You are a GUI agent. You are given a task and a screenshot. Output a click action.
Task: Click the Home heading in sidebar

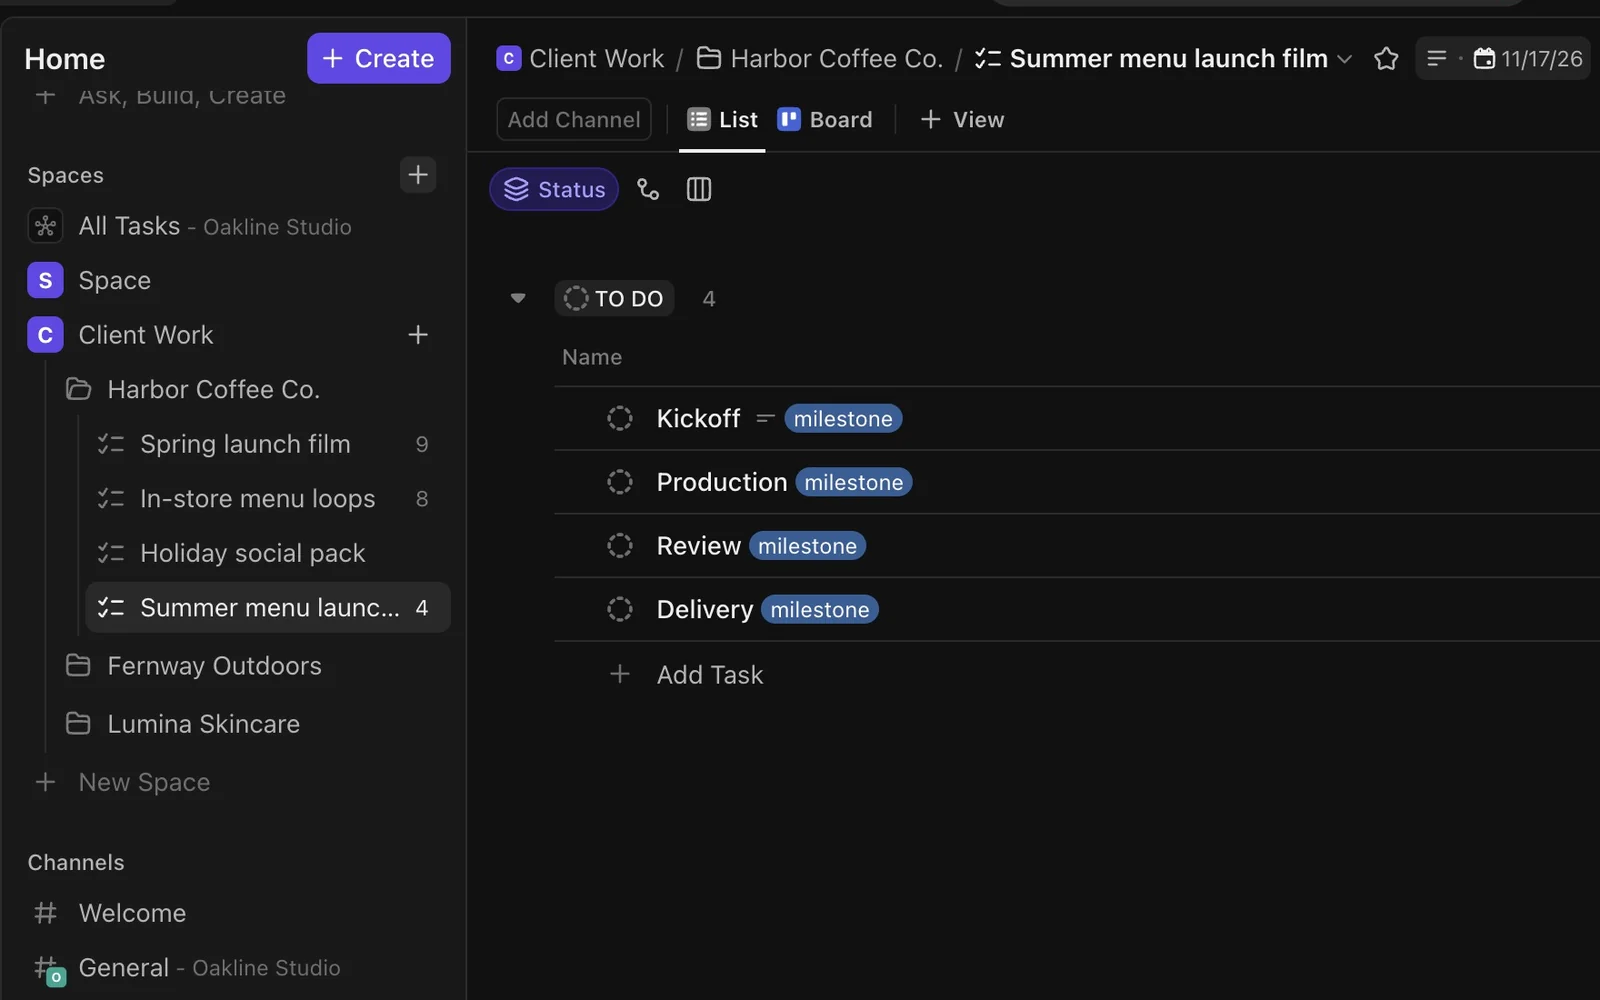65,59
